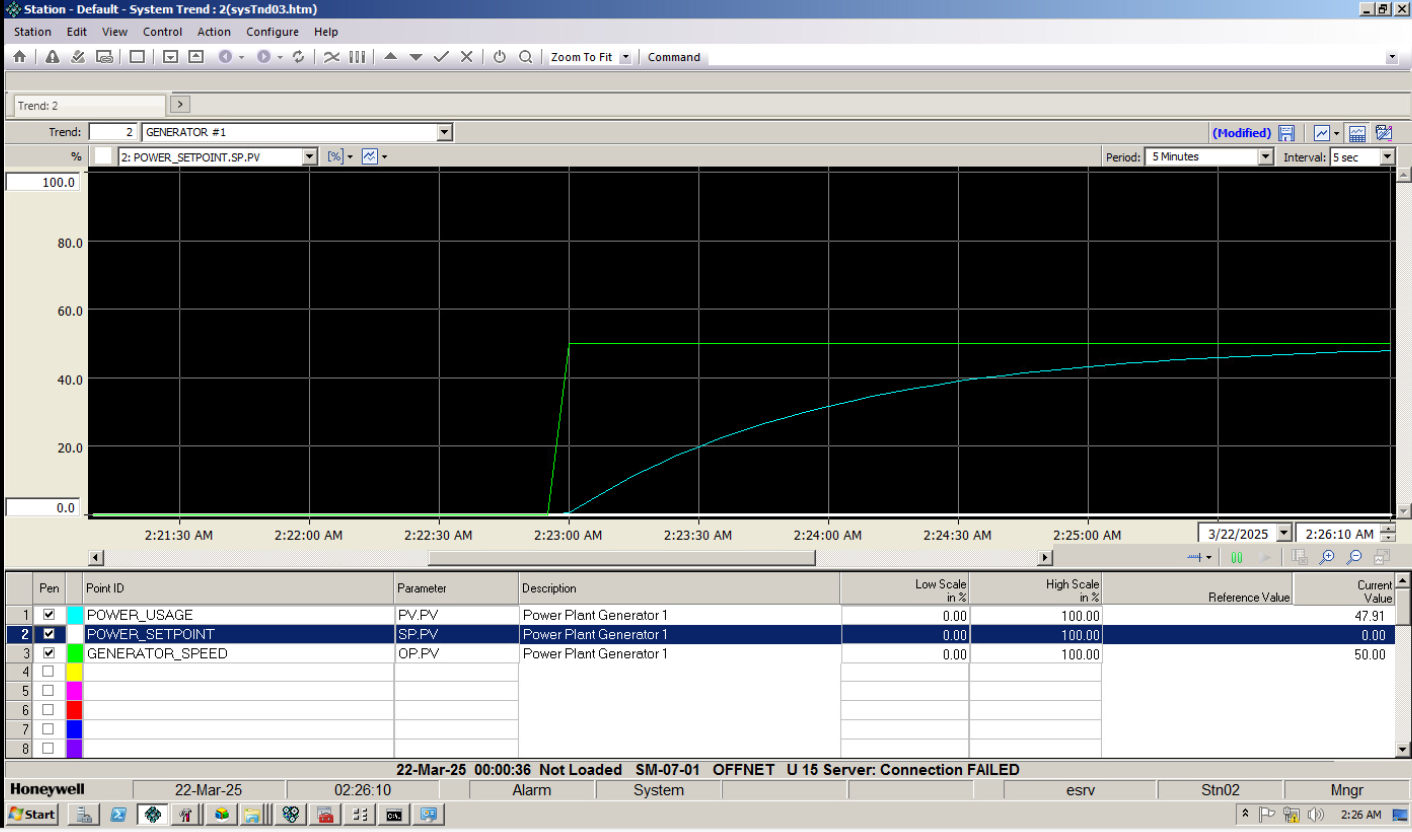Click the raise value up triangle

coord(391,57)
